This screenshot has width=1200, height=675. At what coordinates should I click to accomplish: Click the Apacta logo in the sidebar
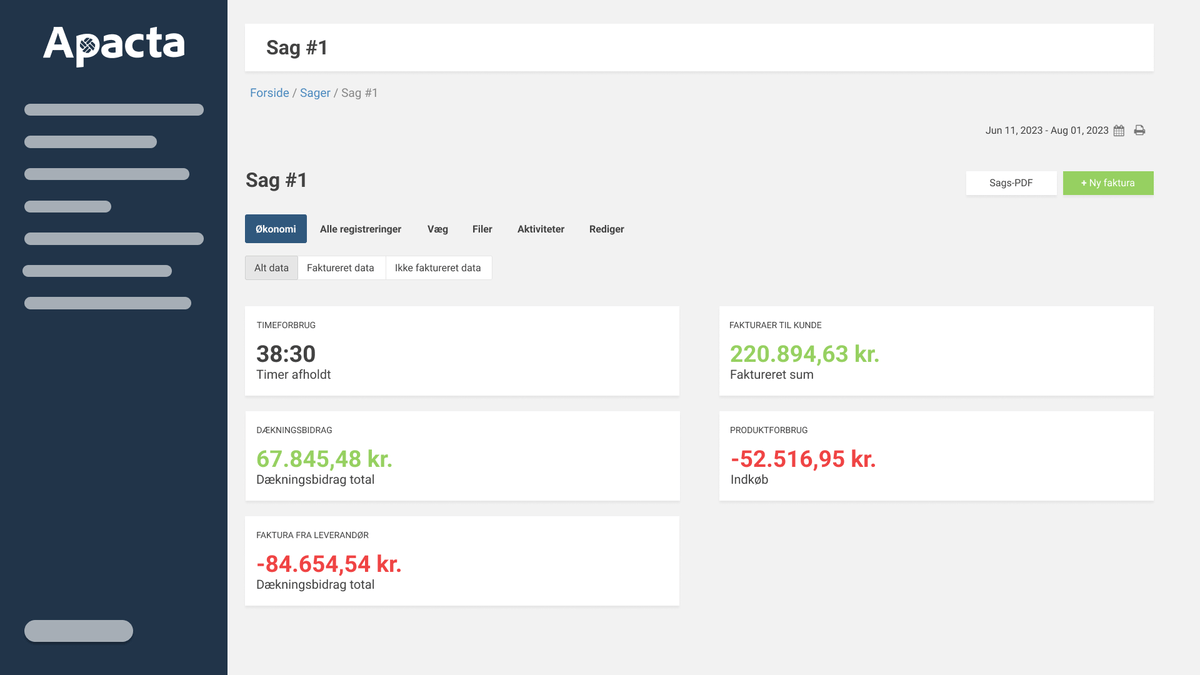pyautogui.click(x=114, y=45)
